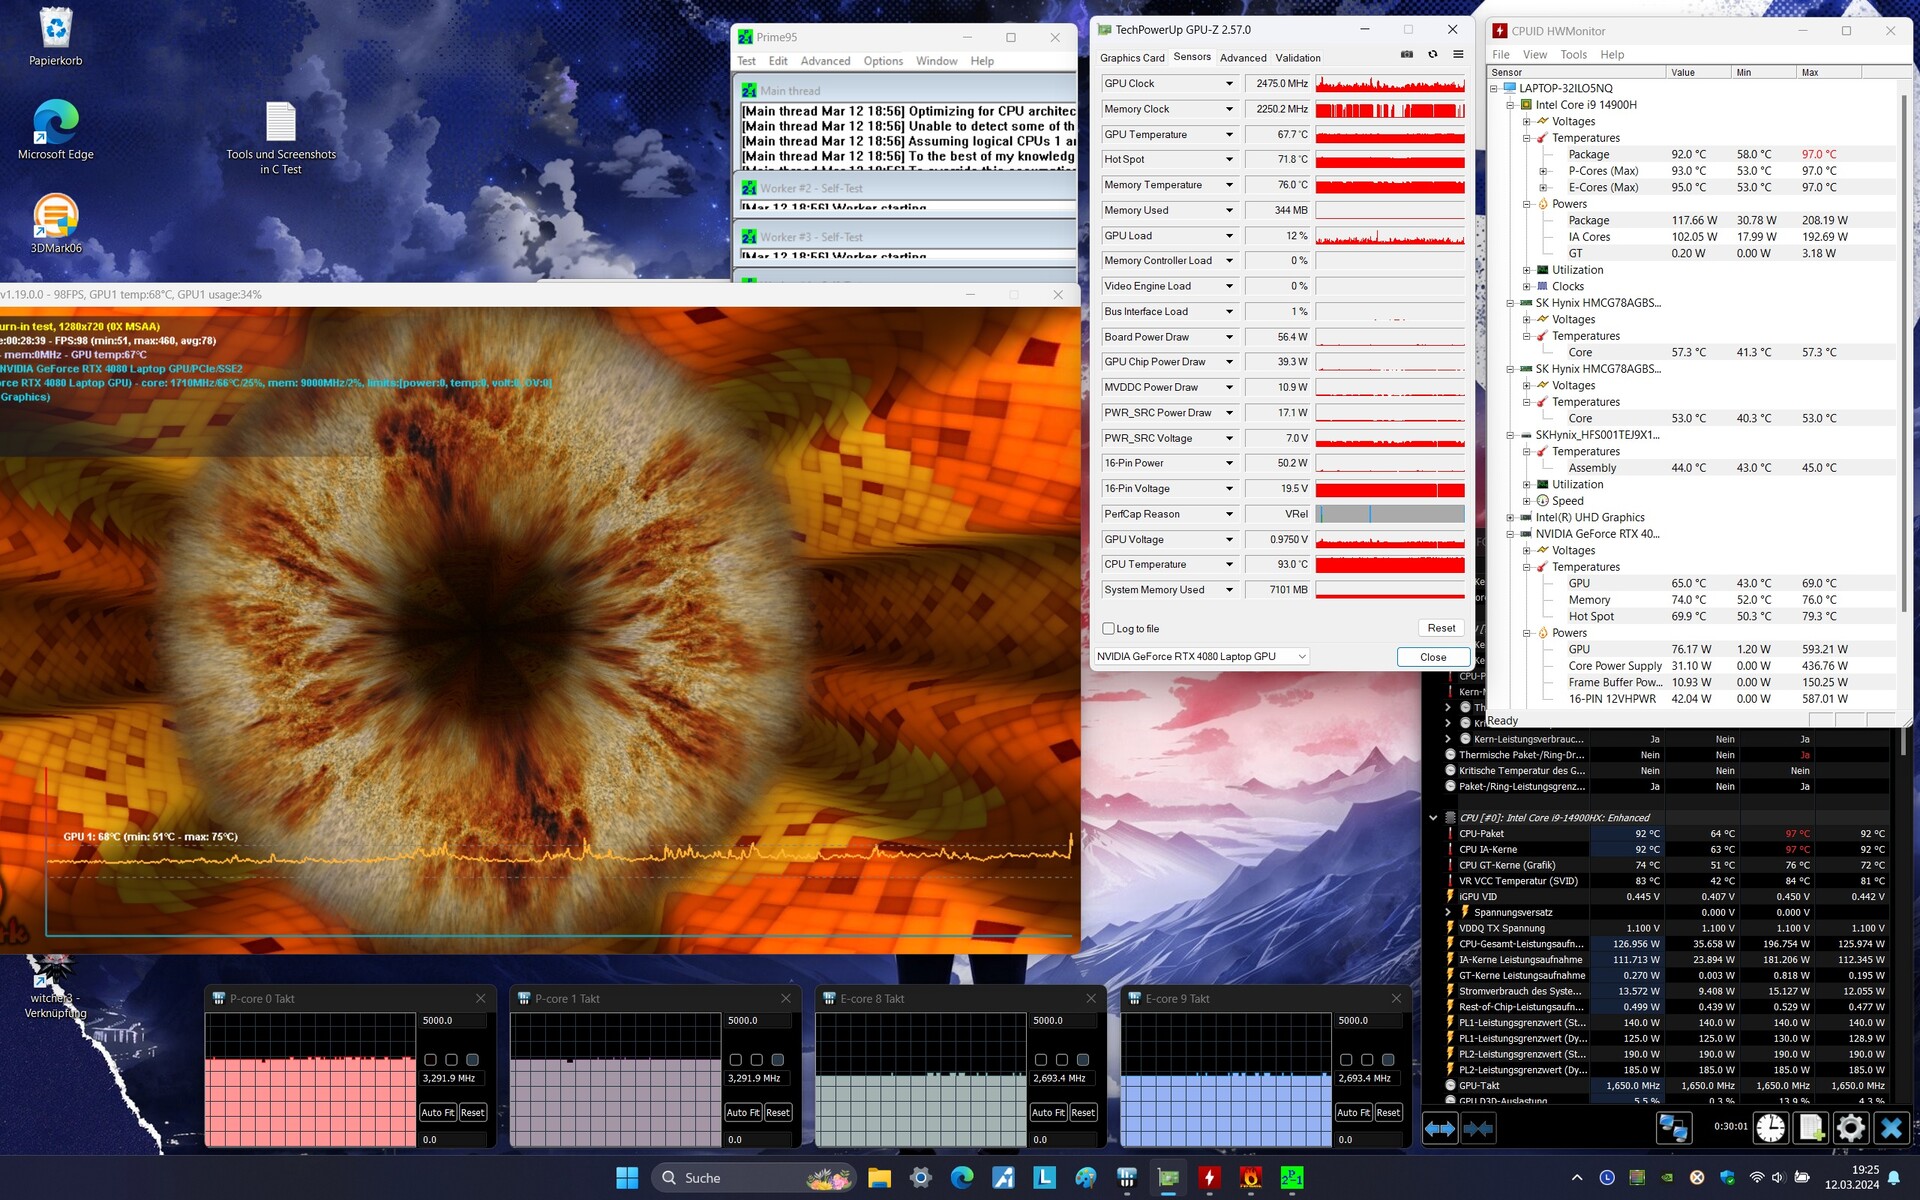Open the HWMonitor Tools menu
Viewport: 1920px width, 1200px height.
pos(1573,55)
